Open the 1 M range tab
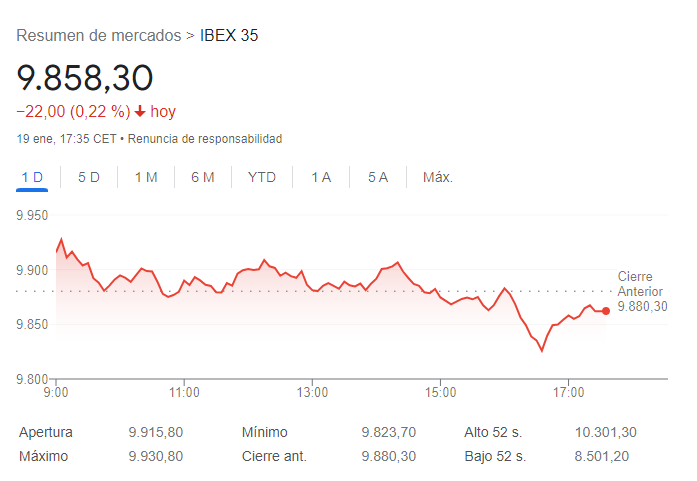The width and height of the screenshot is (697, 481). point(146,177)
